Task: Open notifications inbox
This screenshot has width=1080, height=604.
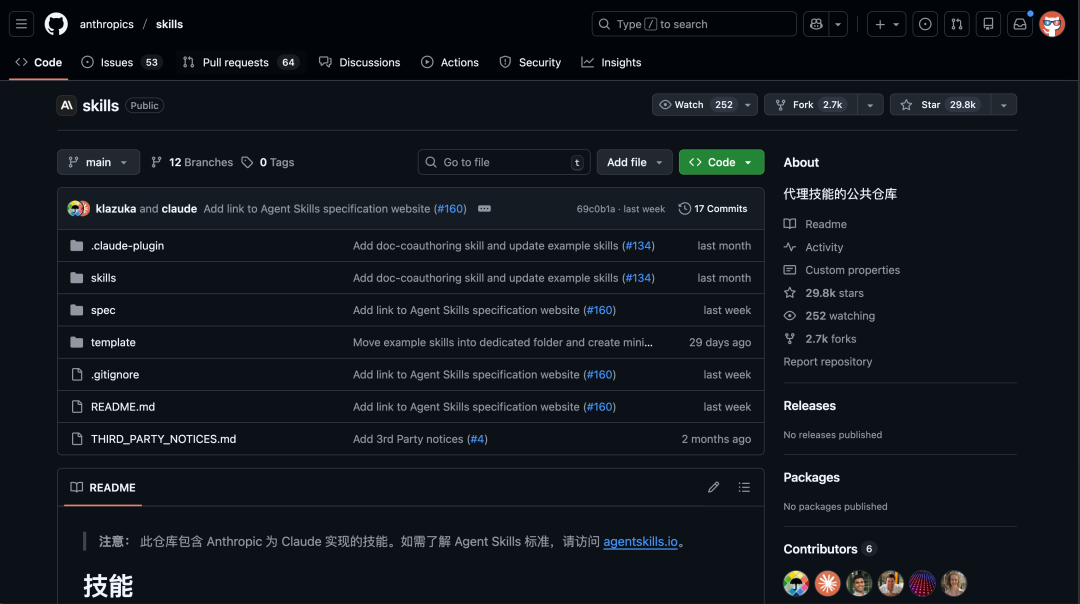Action: (x=1020, y=24)
